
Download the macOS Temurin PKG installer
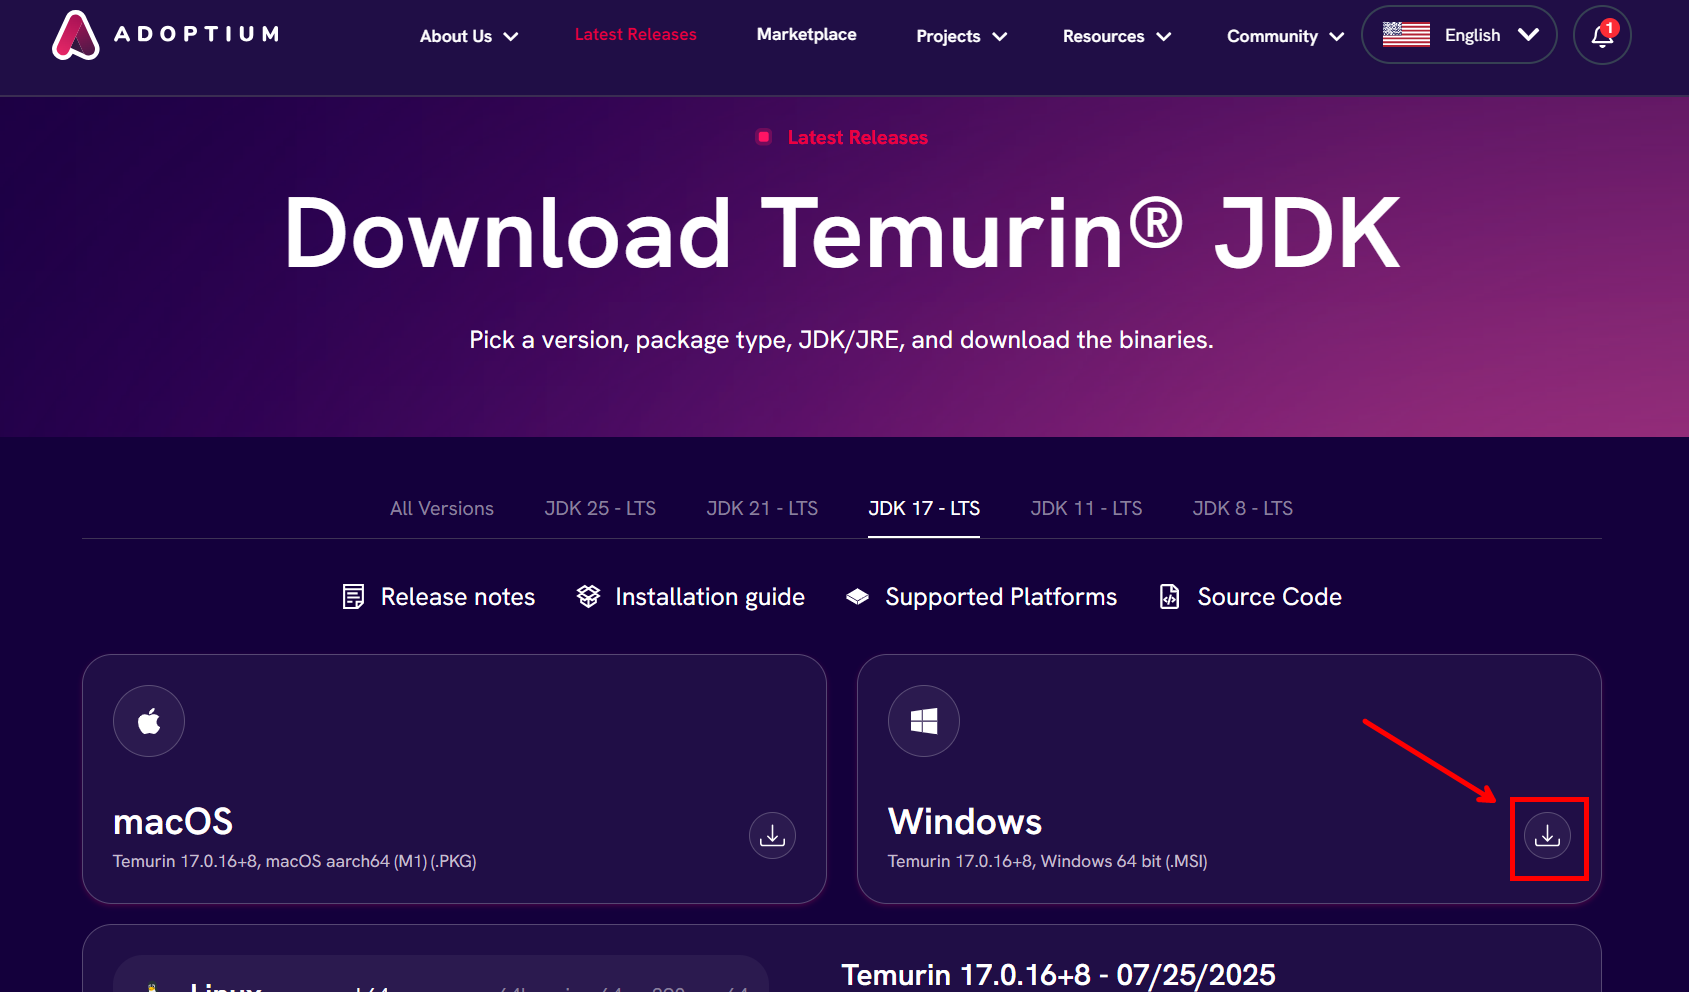coord(772,836)
